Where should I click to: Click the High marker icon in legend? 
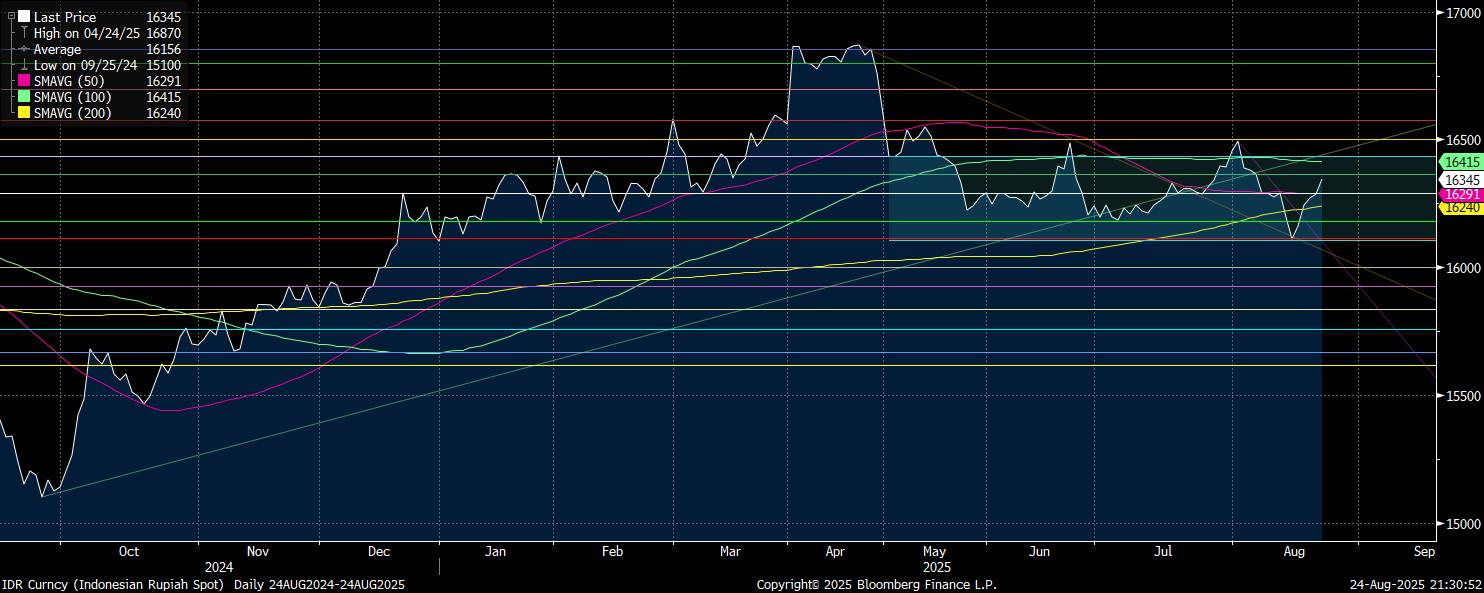24,33
